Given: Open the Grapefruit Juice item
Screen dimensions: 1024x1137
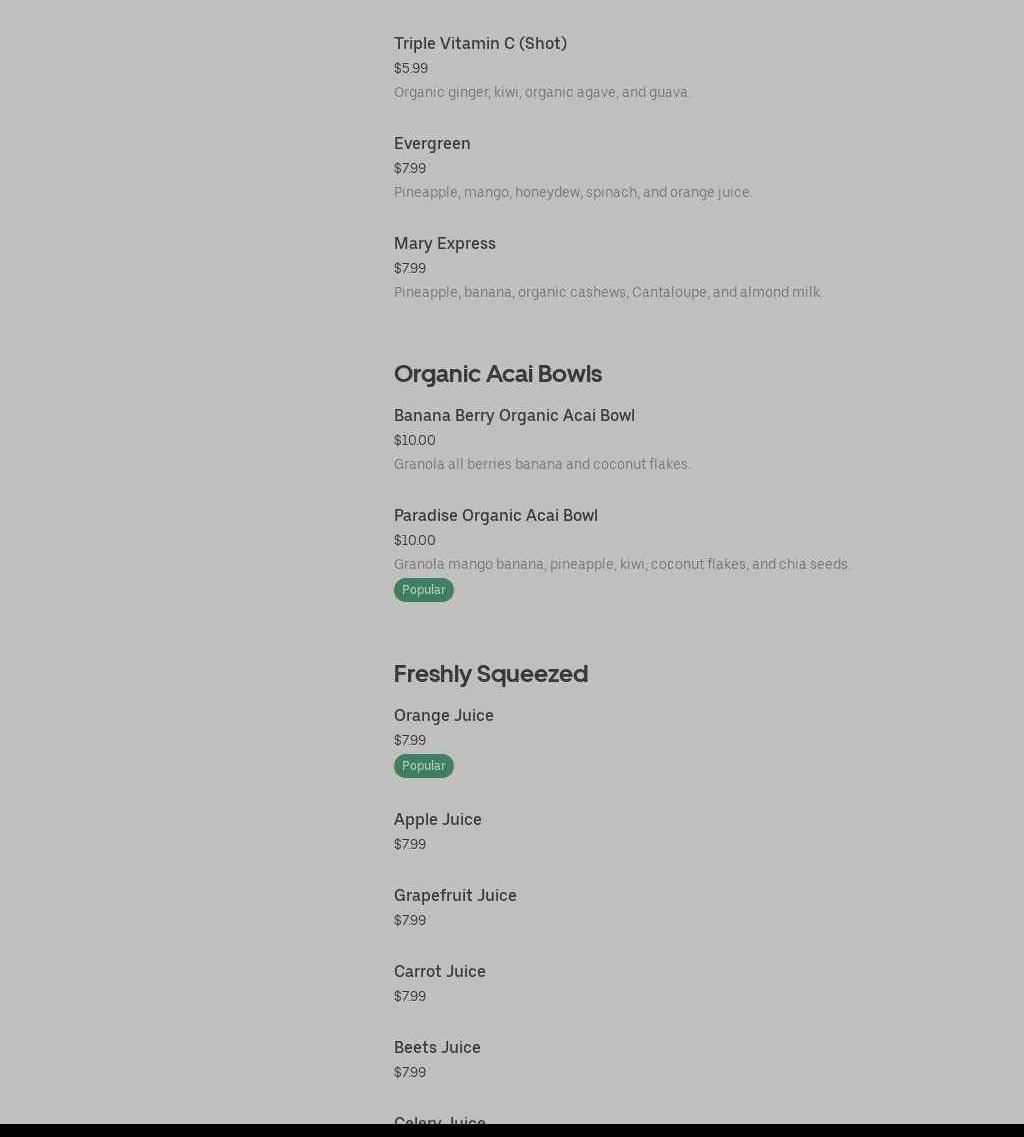Looking at the screenshot, I should click(455, 895).
